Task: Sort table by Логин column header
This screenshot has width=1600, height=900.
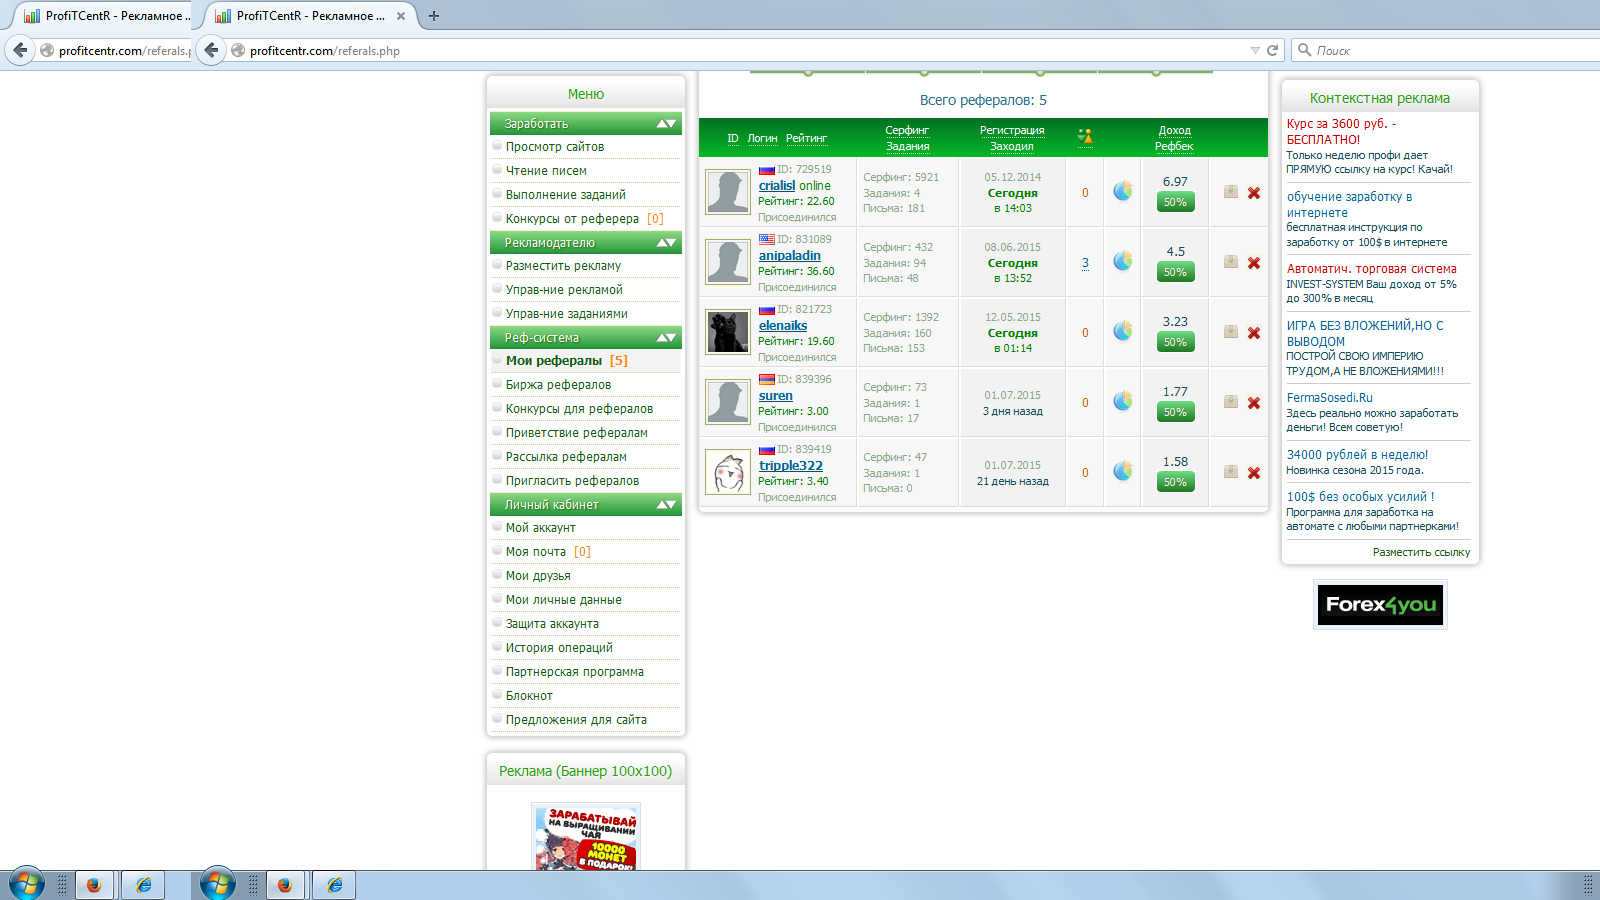Action: pyautogui.click(x=762, y=138)
